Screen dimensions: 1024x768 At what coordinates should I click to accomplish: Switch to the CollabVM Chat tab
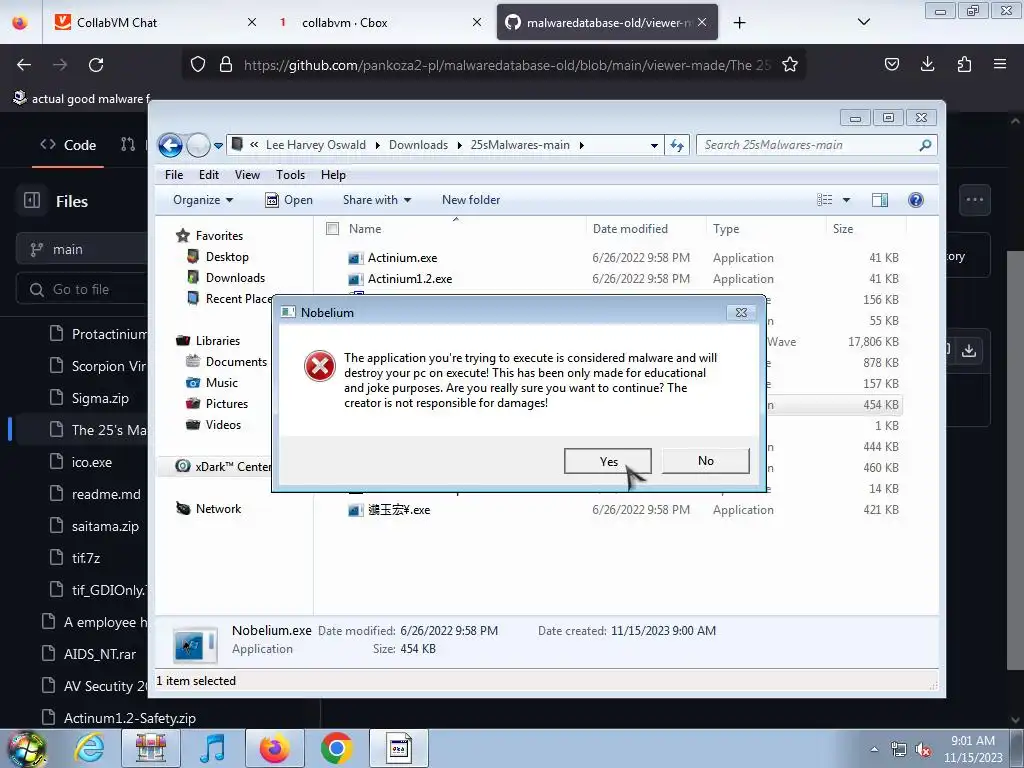coord(155,23)
